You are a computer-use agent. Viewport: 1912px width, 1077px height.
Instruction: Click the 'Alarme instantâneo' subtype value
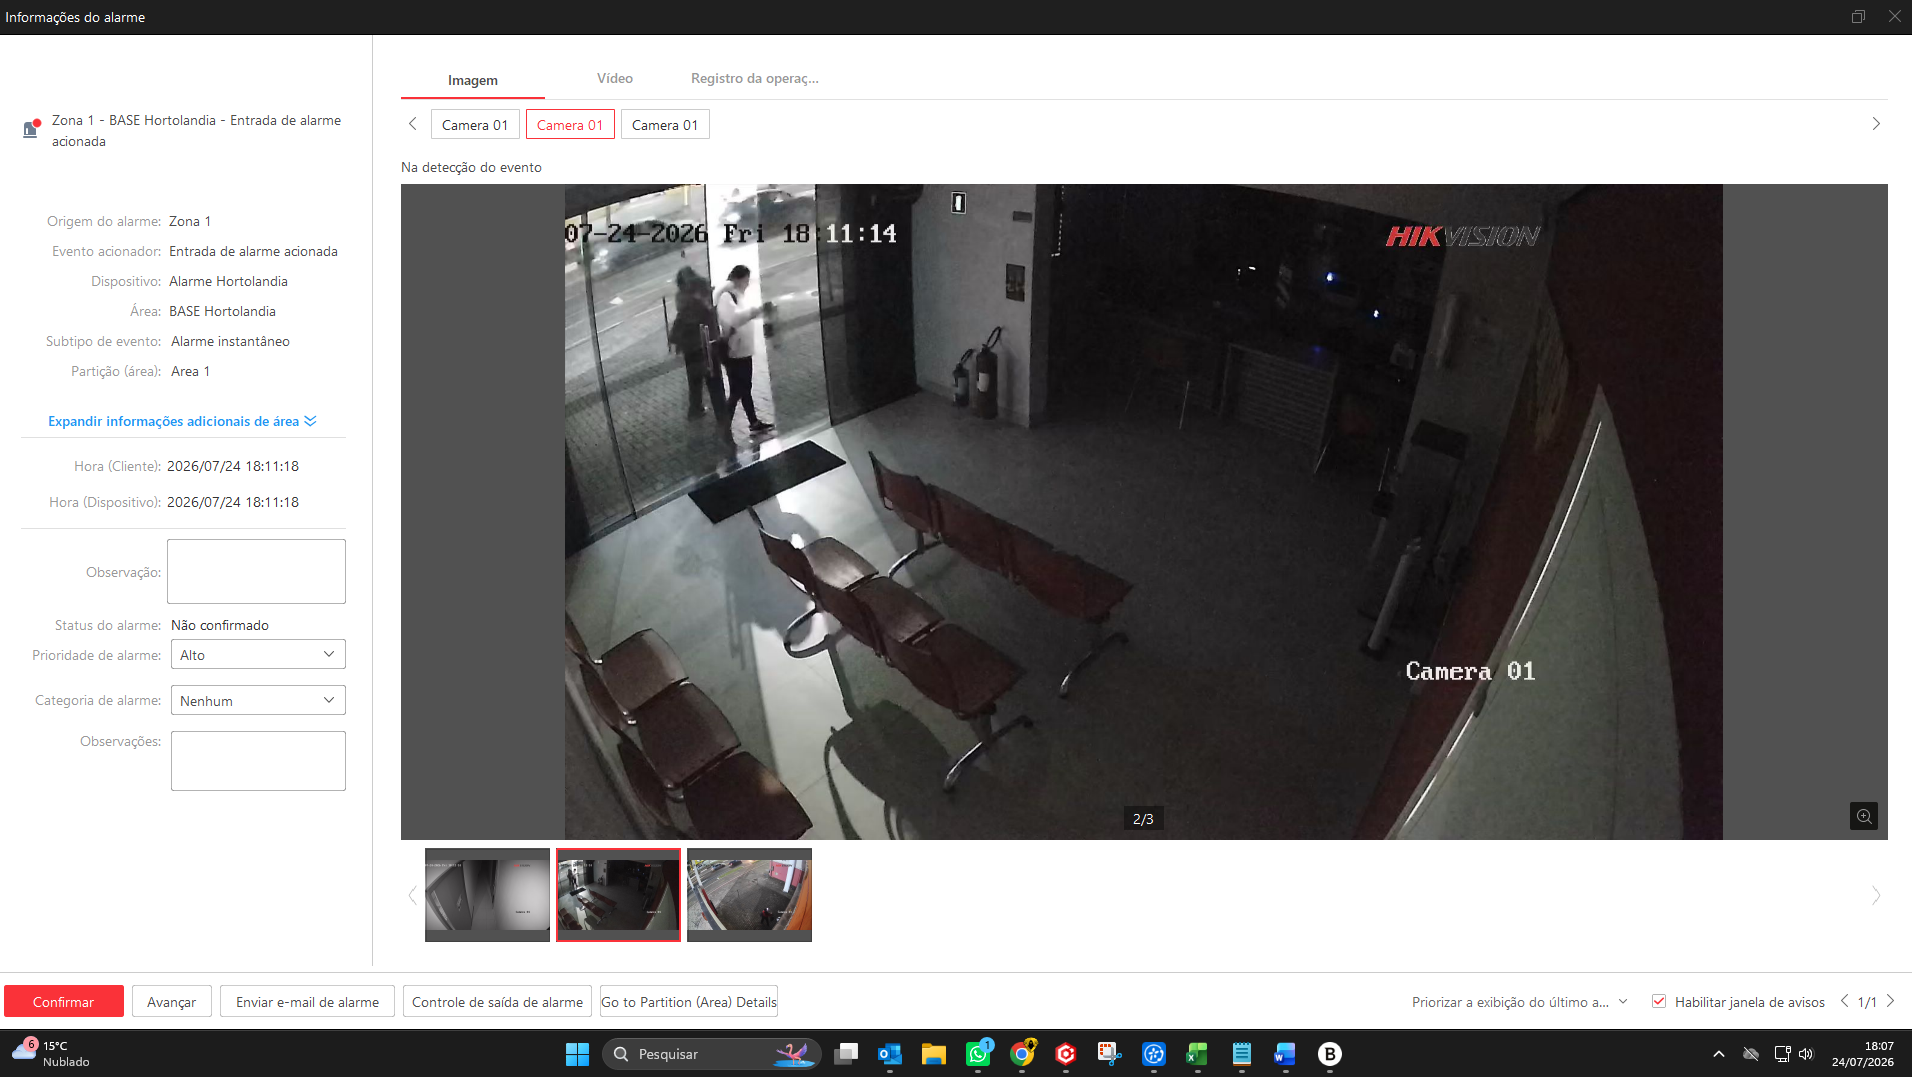230,341
